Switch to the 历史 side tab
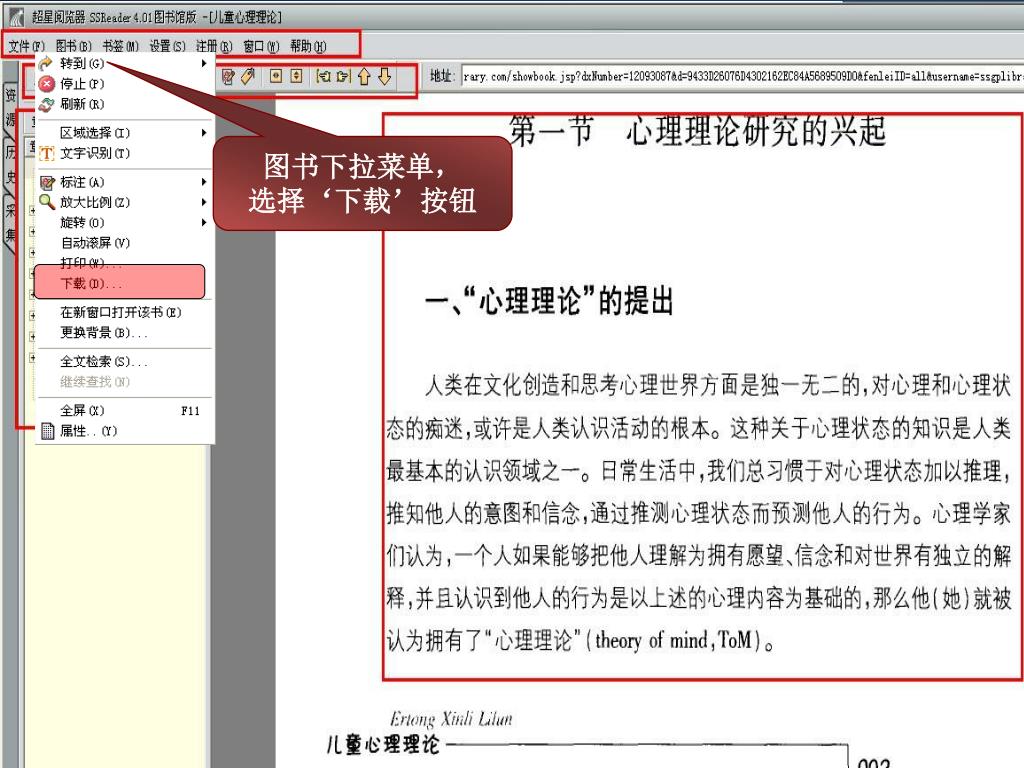This screenshot has height=768, width=1024. [x=10, y=166]
